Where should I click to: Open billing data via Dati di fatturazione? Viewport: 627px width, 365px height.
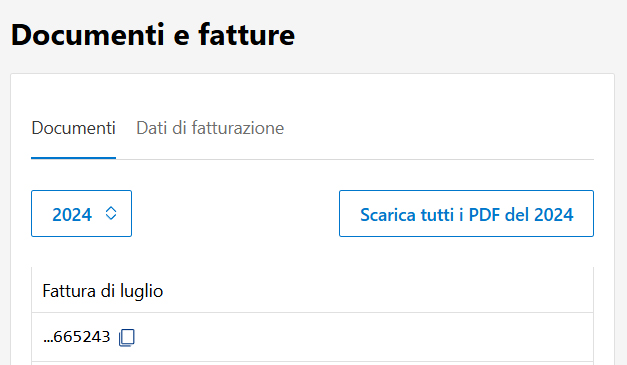point(210,128)
